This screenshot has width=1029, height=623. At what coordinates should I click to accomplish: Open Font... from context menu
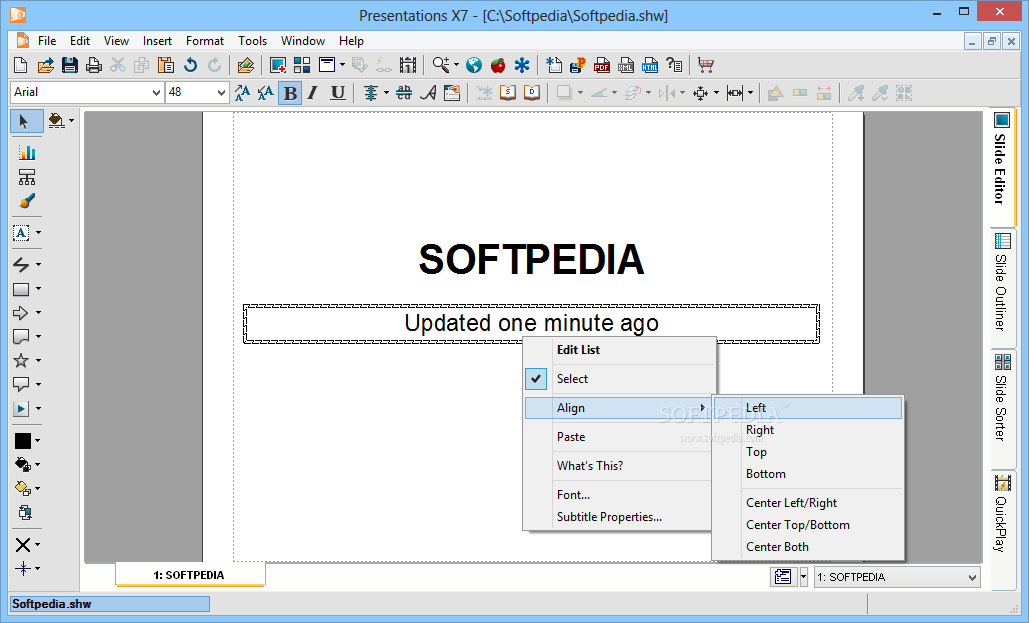pos(574,495)
